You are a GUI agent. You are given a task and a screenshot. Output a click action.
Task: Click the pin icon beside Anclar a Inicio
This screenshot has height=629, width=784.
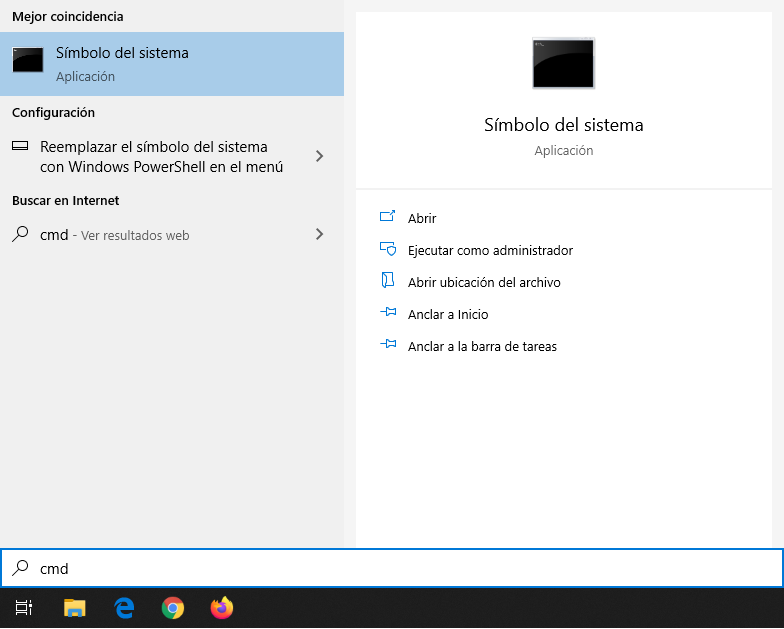point(388,312)
